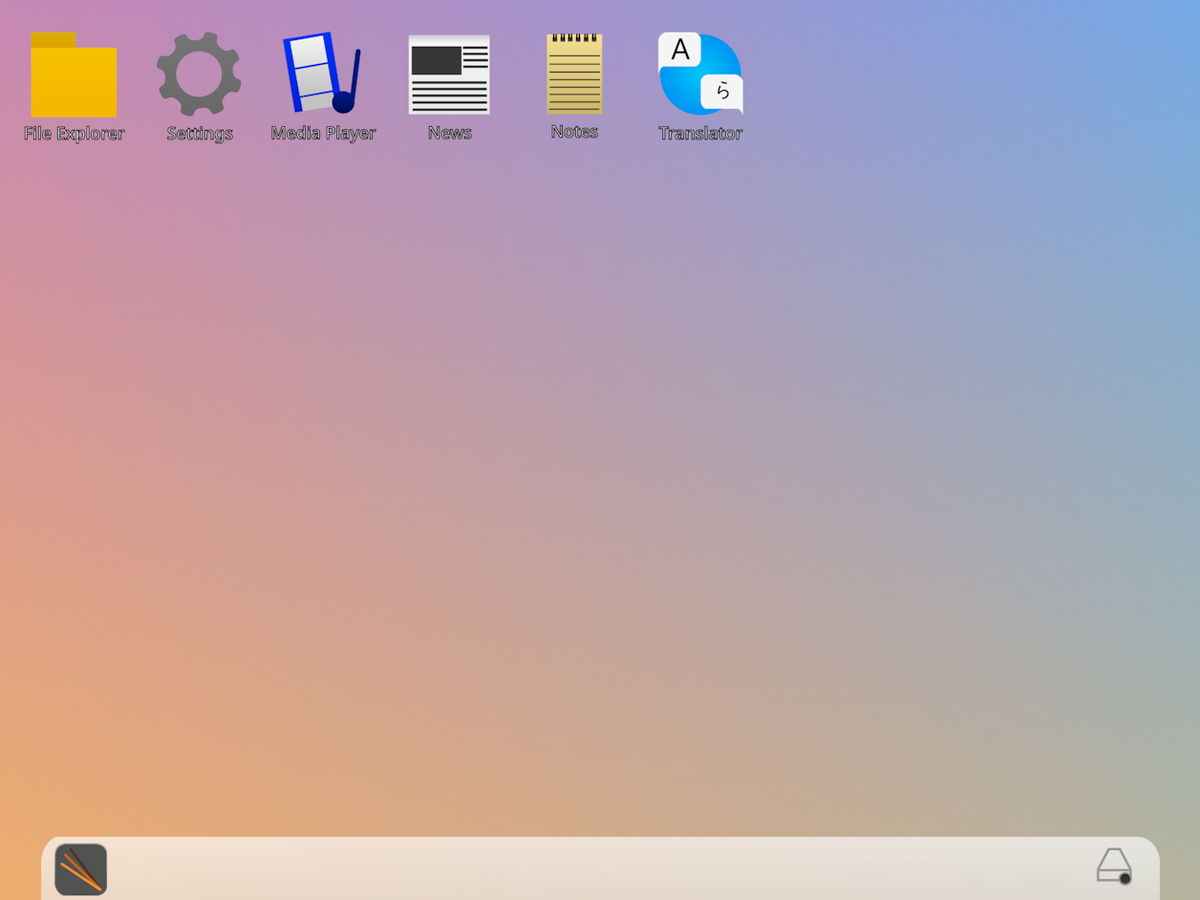Click the dock bar background

coord(600,868)
